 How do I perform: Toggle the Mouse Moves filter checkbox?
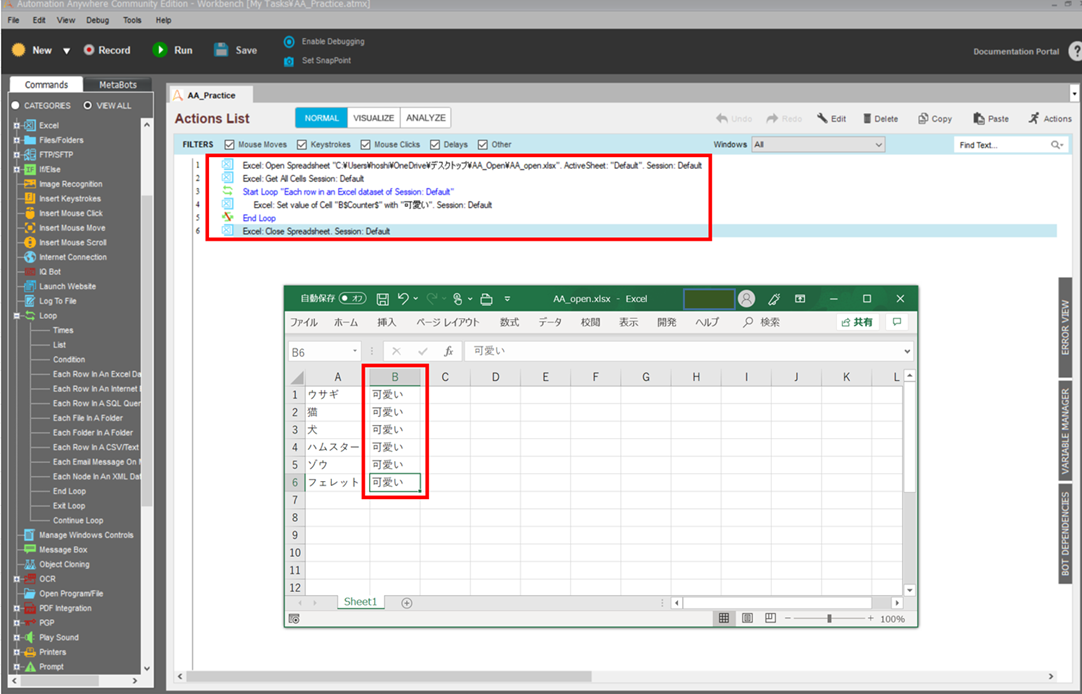tap(230, 145)
